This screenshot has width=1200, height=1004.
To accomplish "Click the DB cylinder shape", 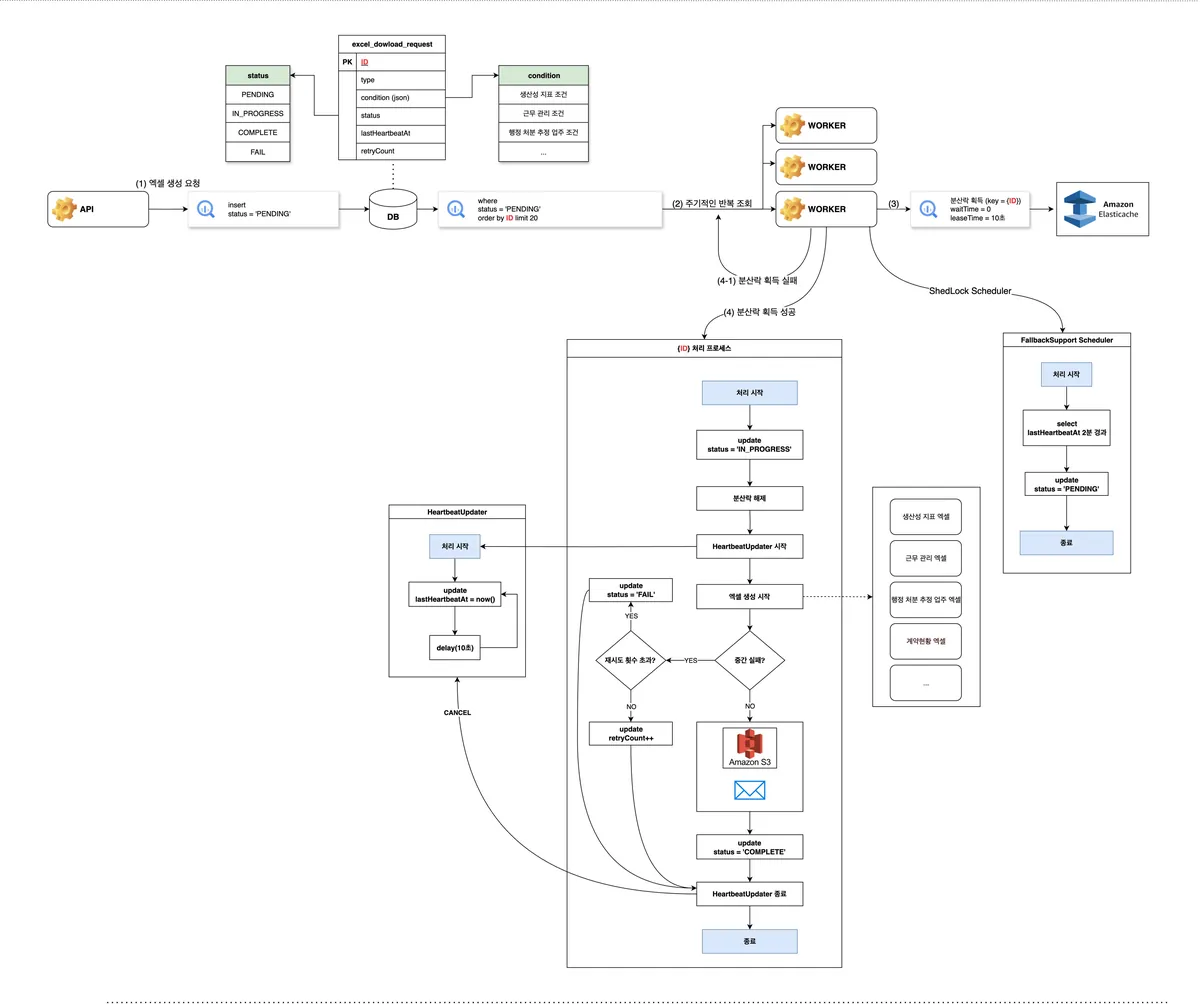I will point(392,211).
